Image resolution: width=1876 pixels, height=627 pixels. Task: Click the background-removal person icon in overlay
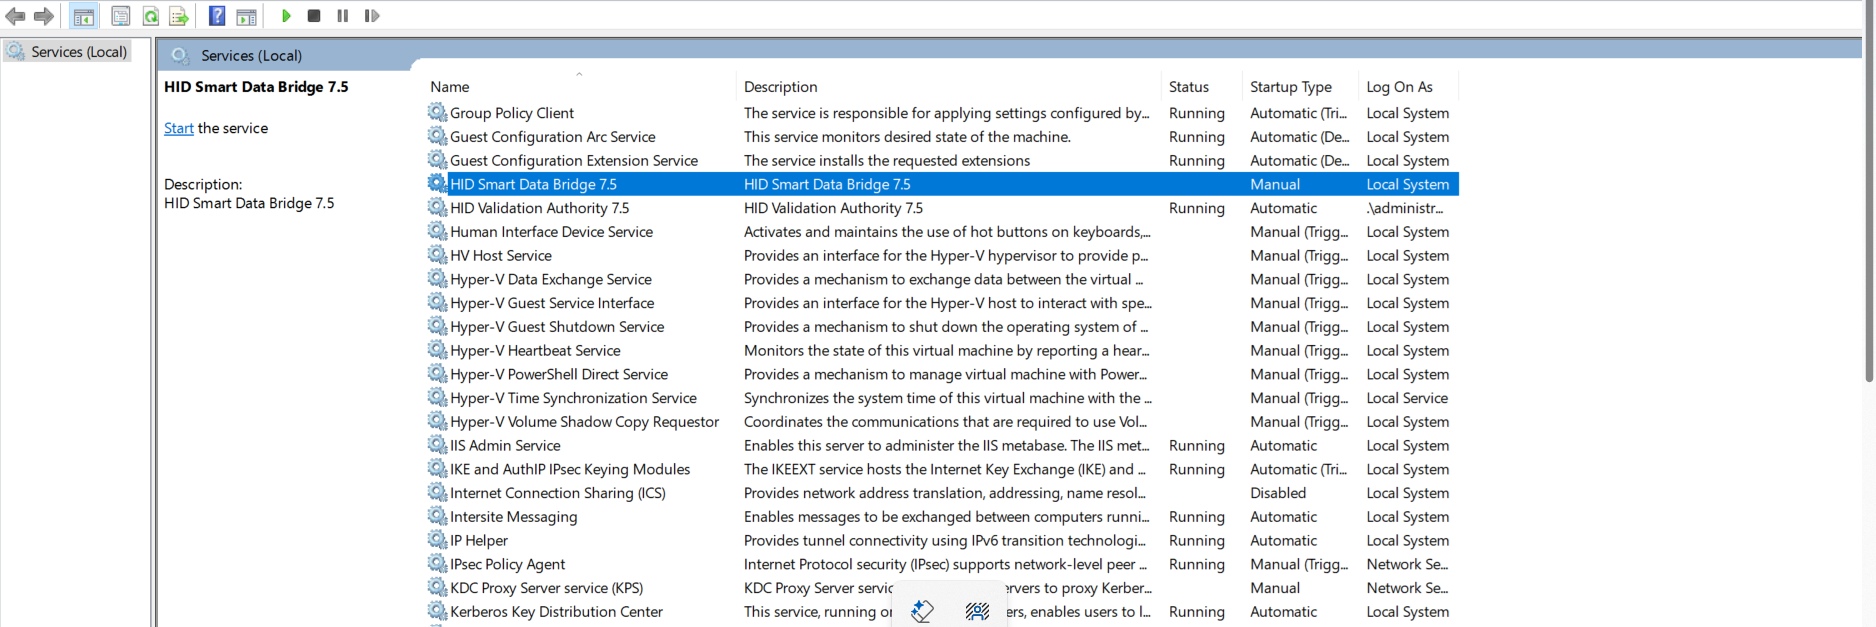(977, 610)
